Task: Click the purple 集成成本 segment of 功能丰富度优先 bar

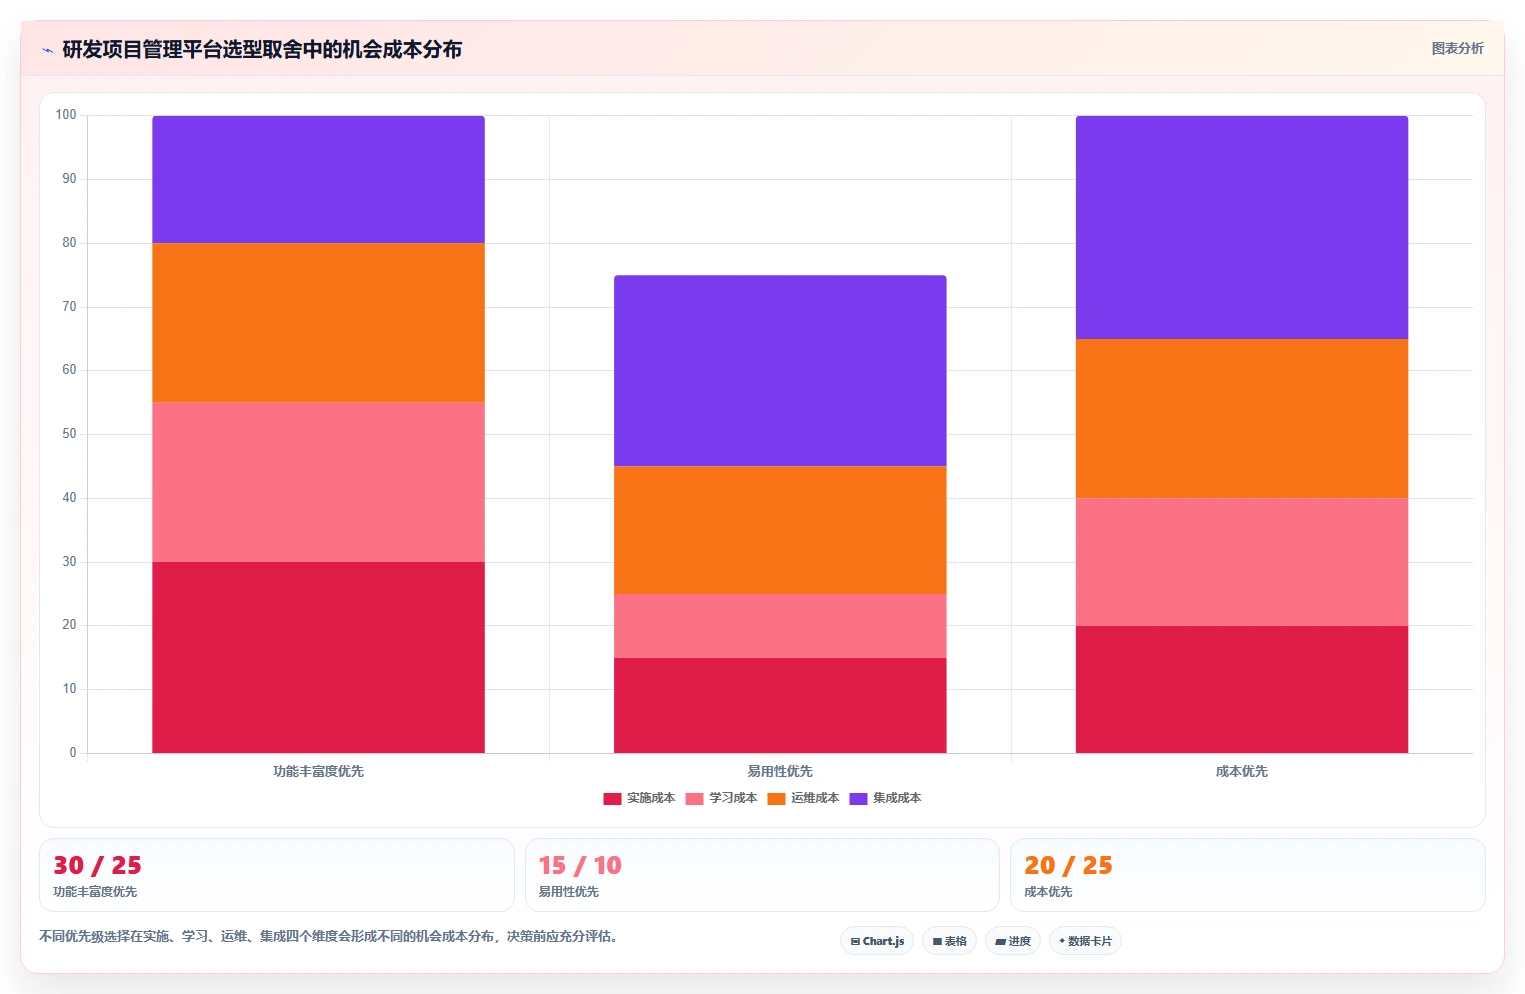Action: (318, 179)
